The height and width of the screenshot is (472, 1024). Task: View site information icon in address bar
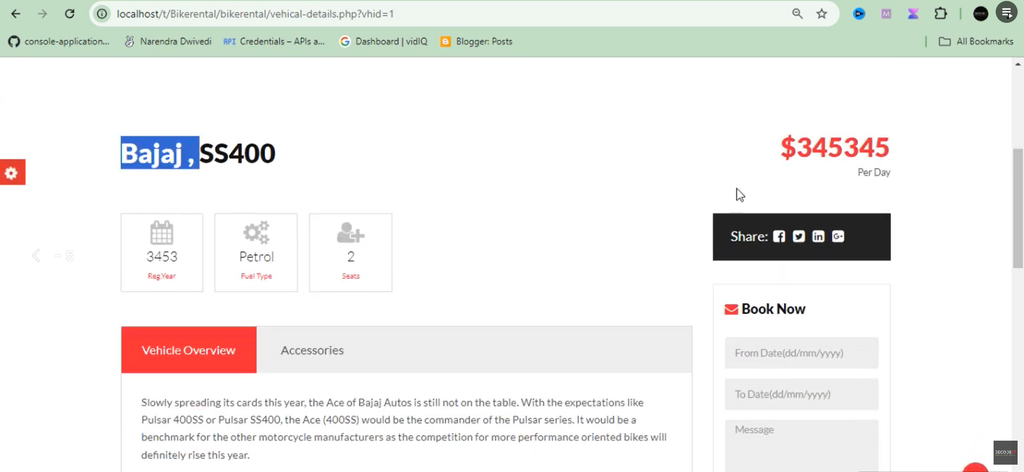[x=102, y=14]
